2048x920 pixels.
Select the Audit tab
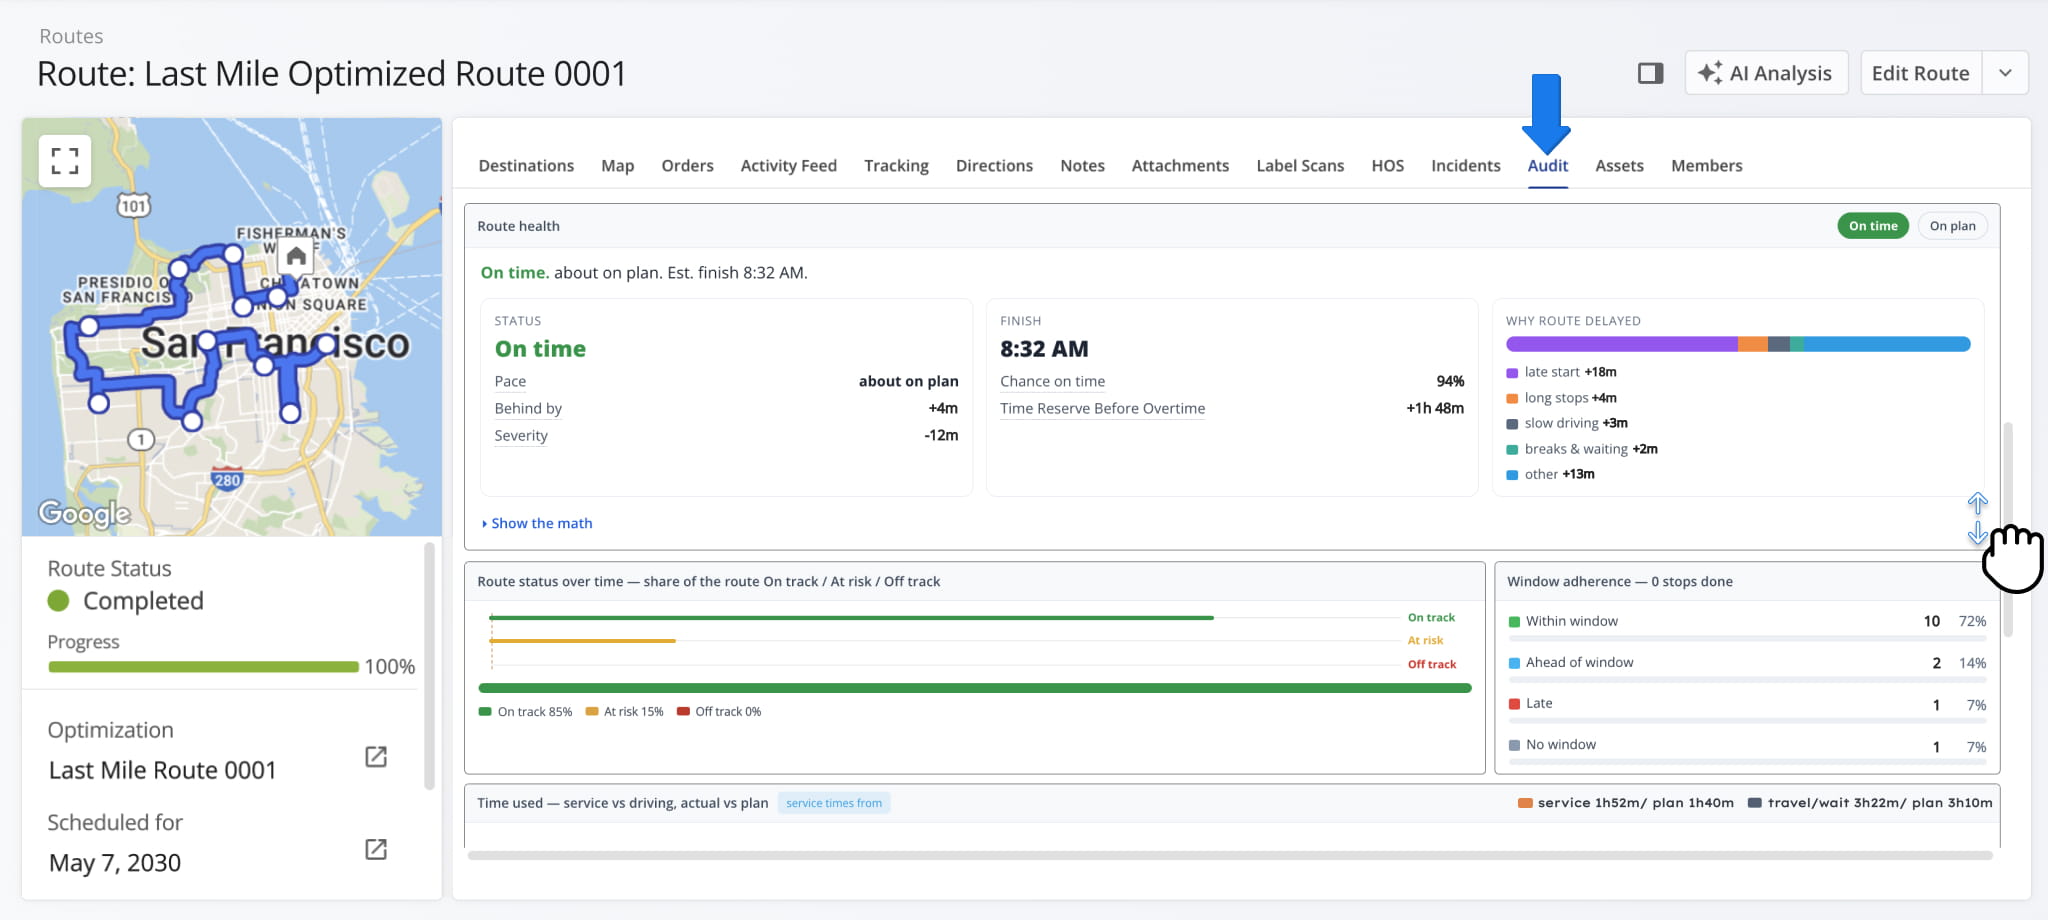click(1547, 166)
